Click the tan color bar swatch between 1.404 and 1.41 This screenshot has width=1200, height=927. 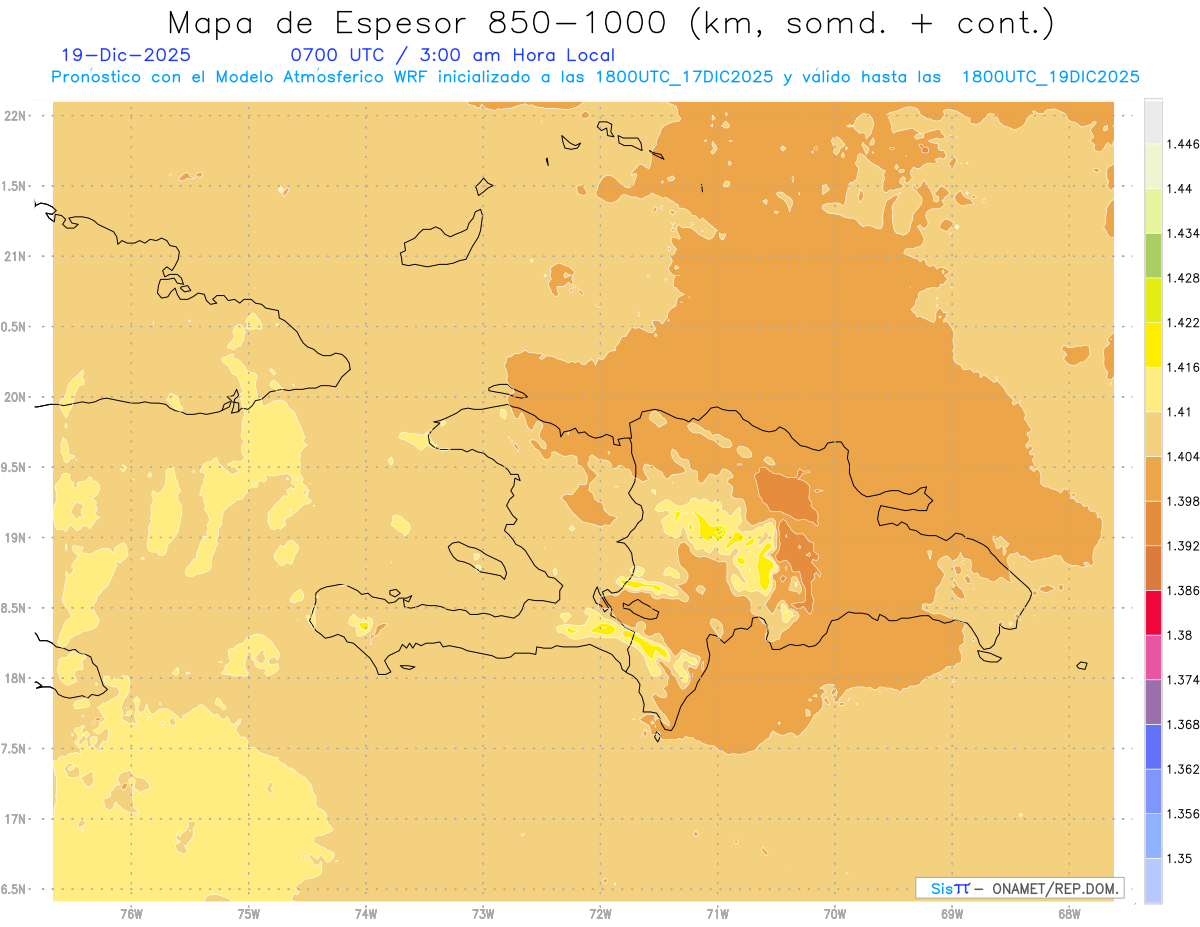1153,434
